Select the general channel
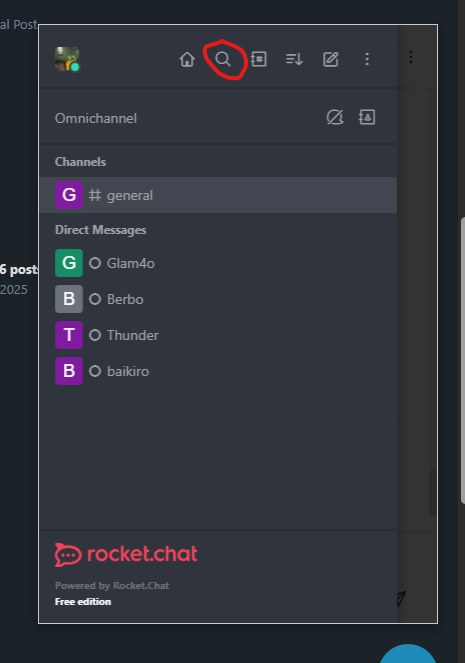This screenshot has width=465, height=663. (218, 195)
